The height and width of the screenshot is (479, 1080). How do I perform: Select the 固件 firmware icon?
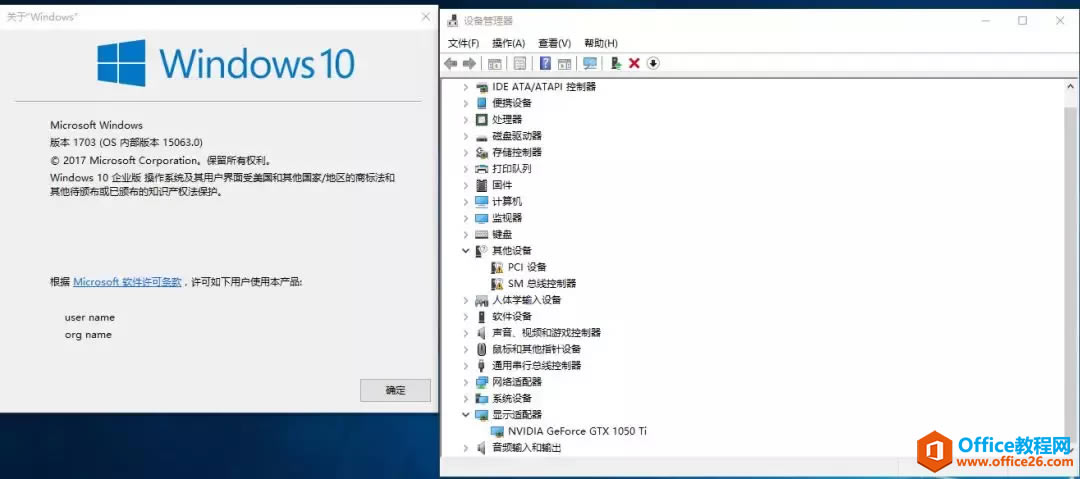[x=481, y=185]
